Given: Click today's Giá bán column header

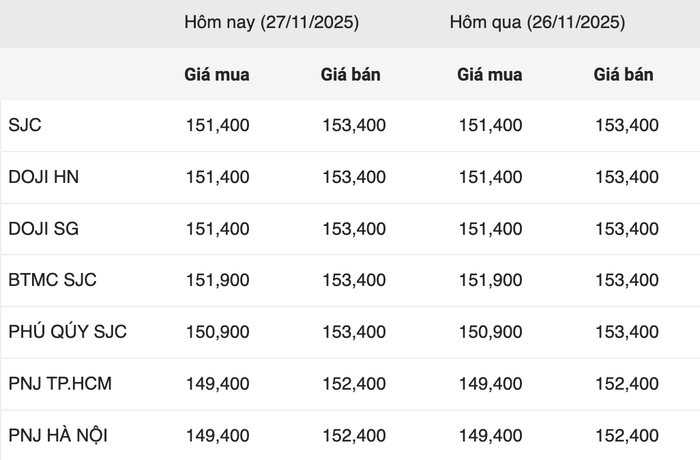Looking at the screenshot, I should [351, 75].
